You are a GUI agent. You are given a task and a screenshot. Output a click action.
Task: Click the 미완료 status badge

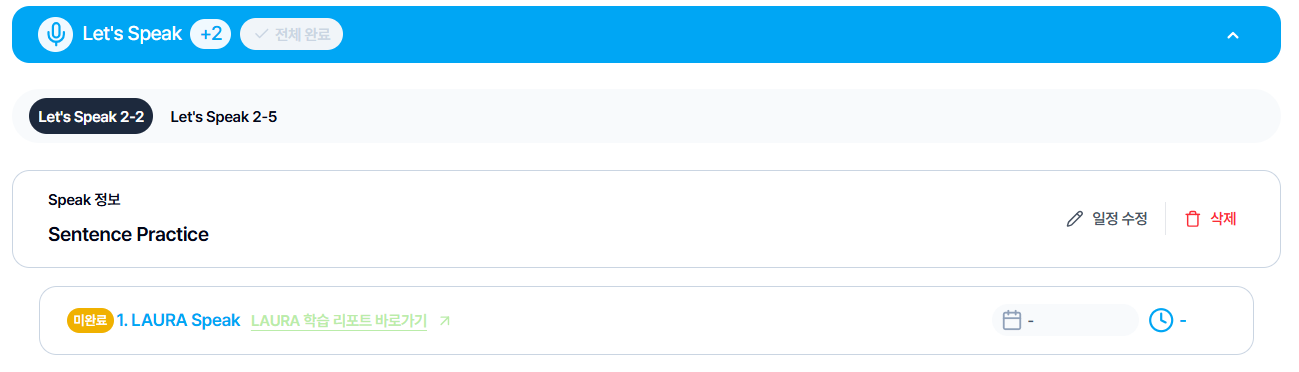pos(90,320)
